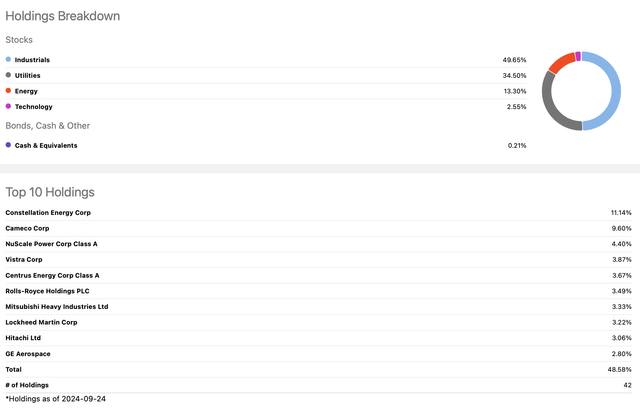Screen dimensions: 640x412
Task: Open Centrus Energy Corp Class A
Action: 53,275
